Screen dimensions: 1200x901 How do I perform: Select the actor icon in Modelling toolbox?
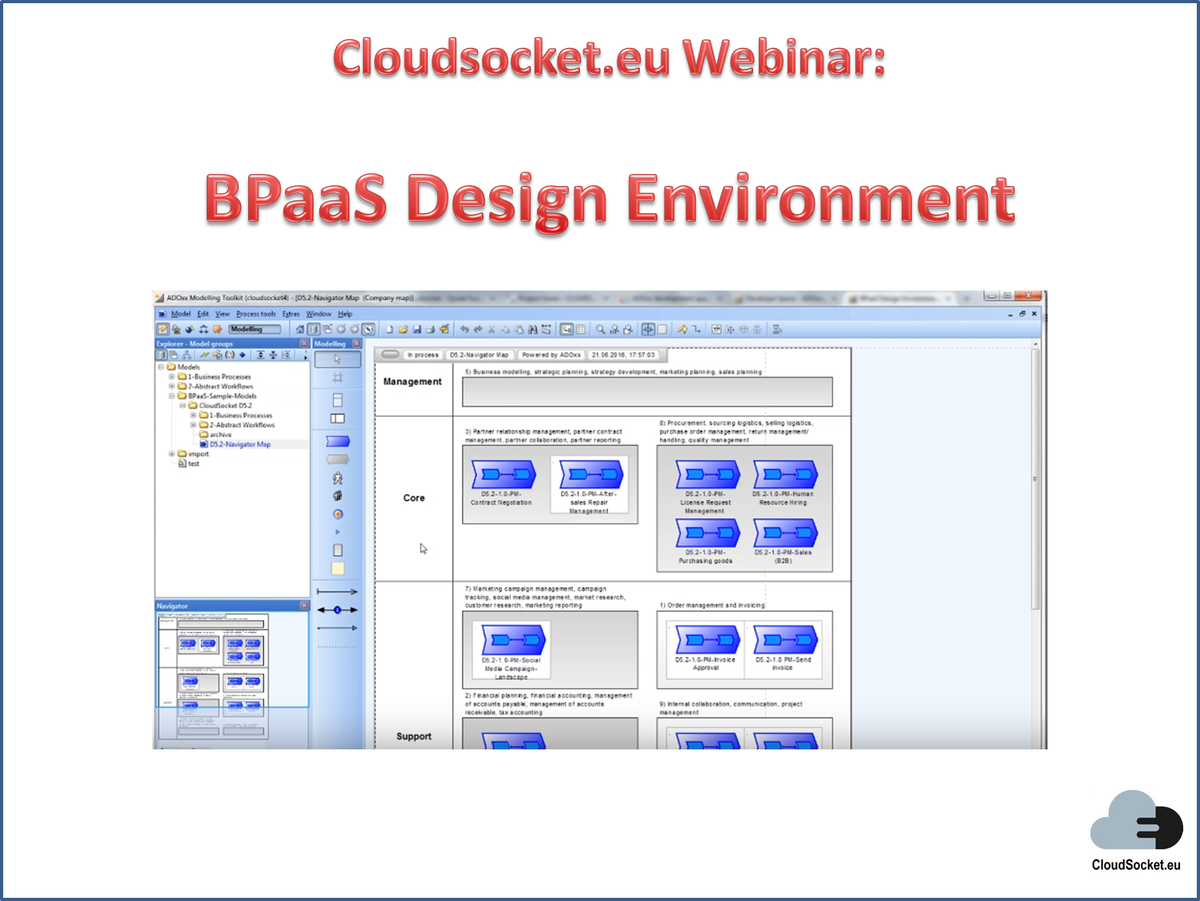pyautogui.click(x=338, y=478)
